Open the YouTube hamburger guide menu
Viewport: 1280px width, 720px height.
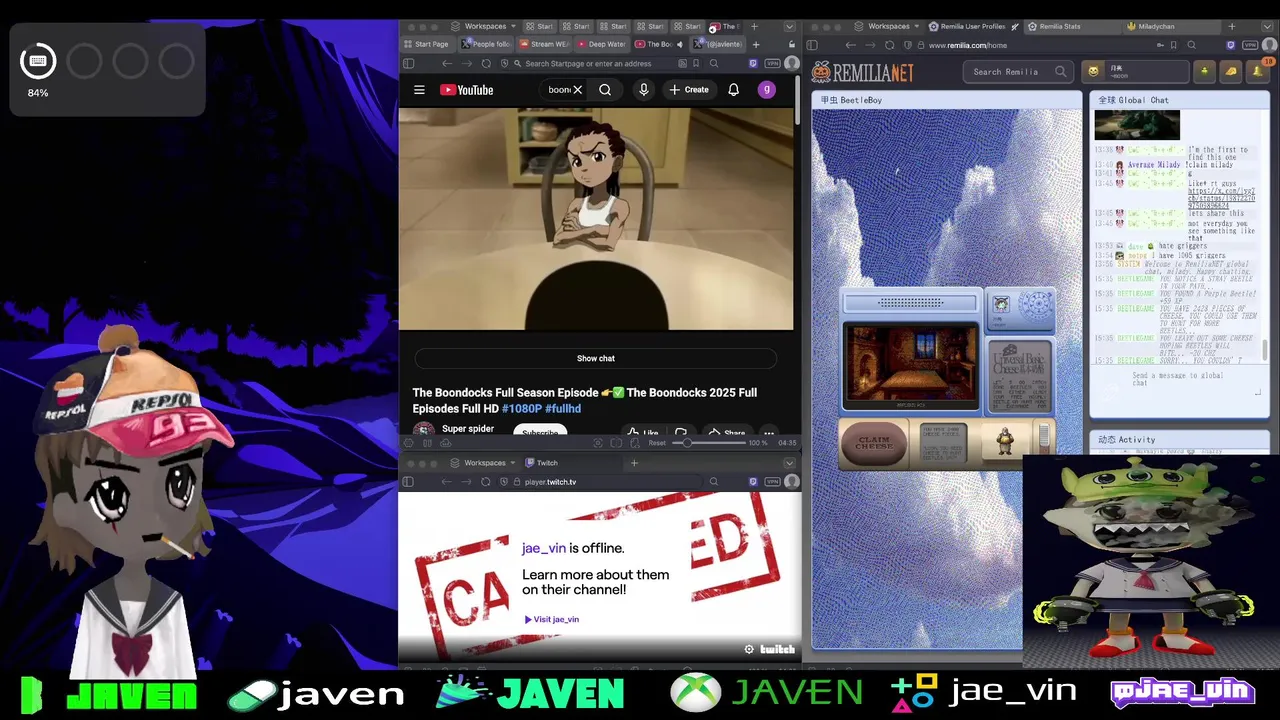pyautogui.click(x=419, y=90)
